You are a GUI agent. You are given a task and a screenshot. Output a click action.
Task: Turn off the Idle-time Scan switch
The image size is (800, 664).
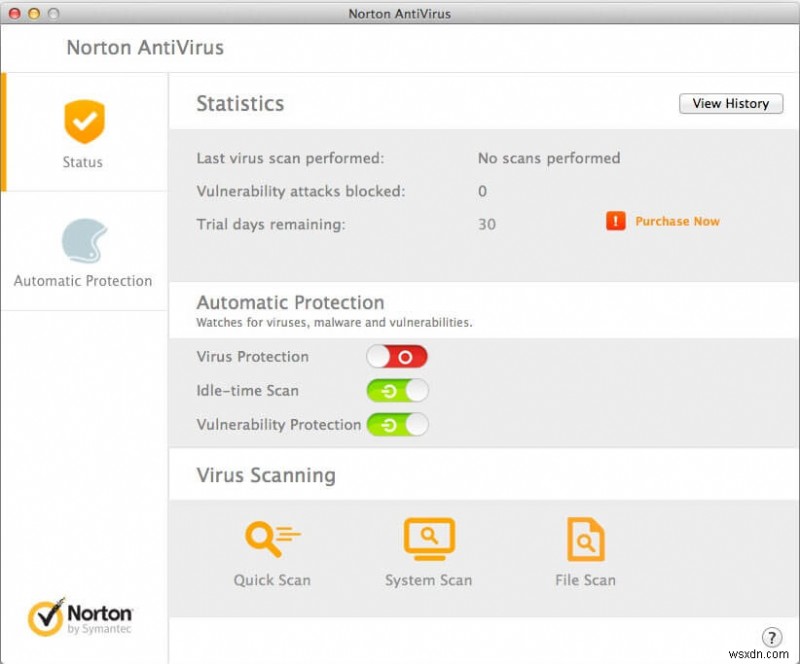click(397, 391)
